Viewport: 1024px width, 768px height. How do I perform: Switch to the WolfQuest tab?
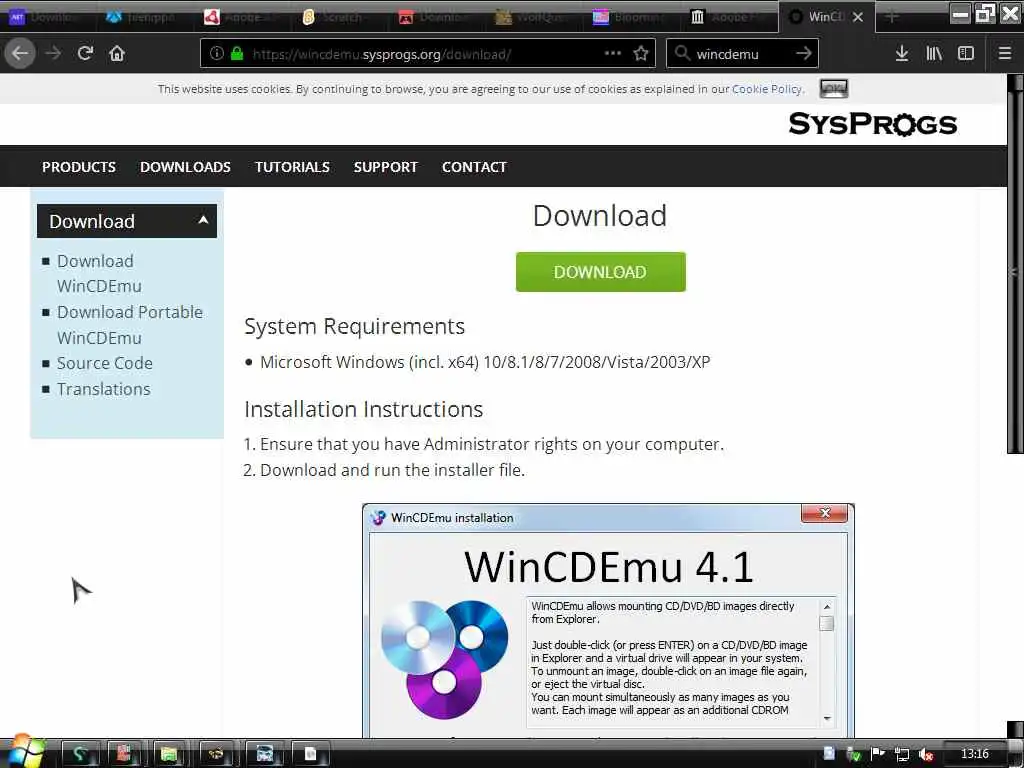pyautogui.click(x=534, y=17)
